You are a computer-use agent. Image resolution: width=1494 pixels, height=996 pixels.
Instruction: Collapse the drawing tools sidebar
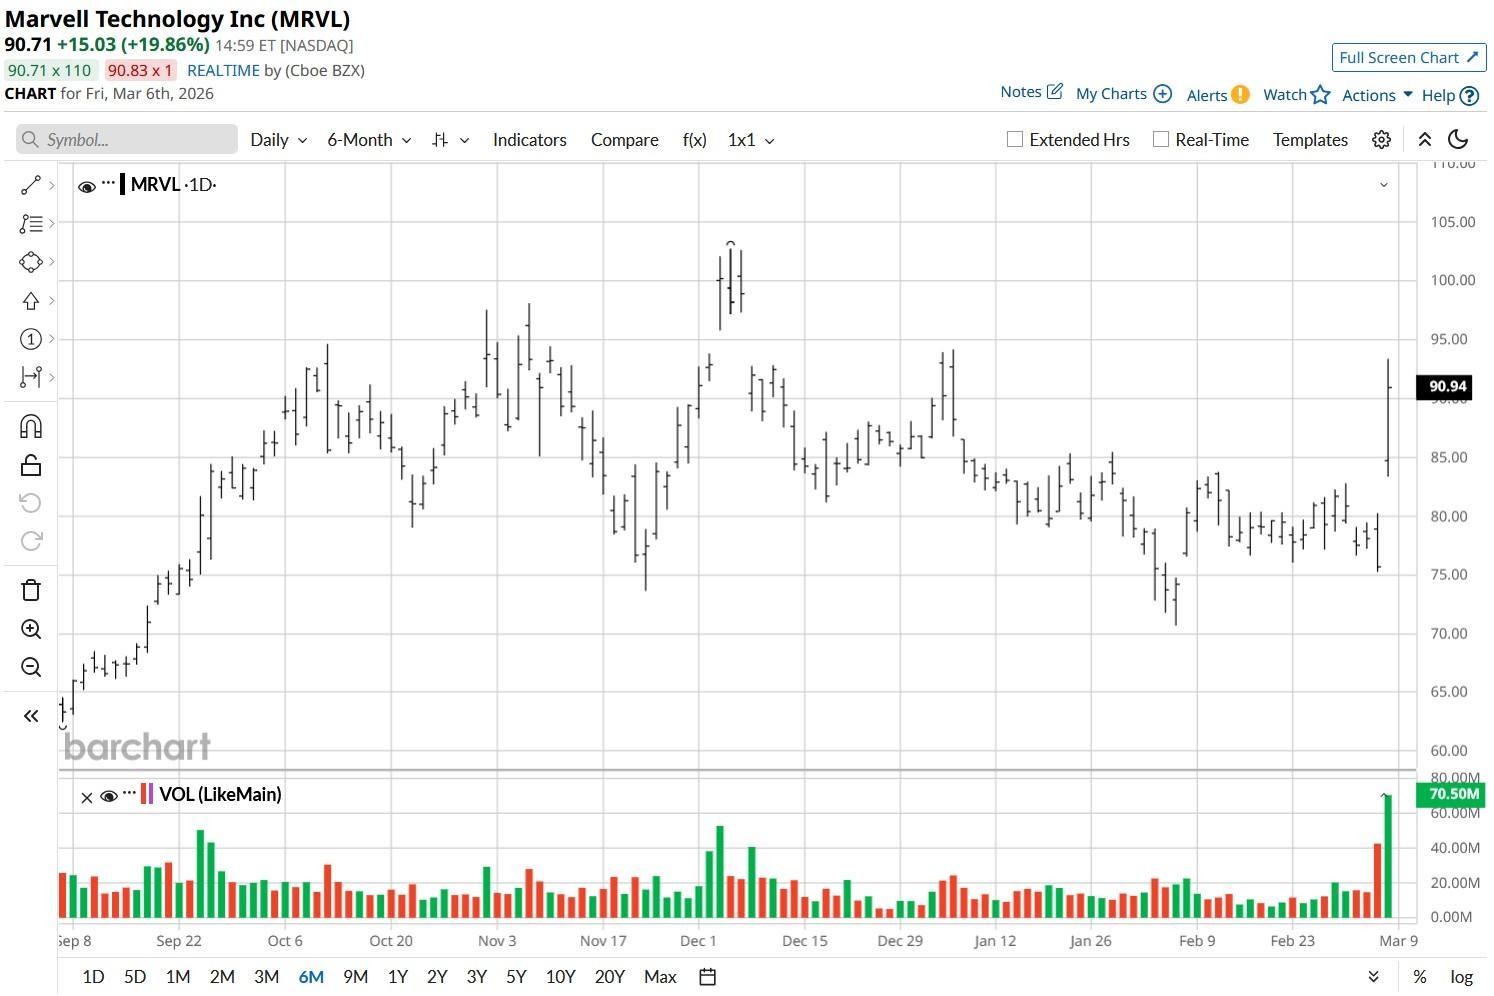tap(31, 716)
